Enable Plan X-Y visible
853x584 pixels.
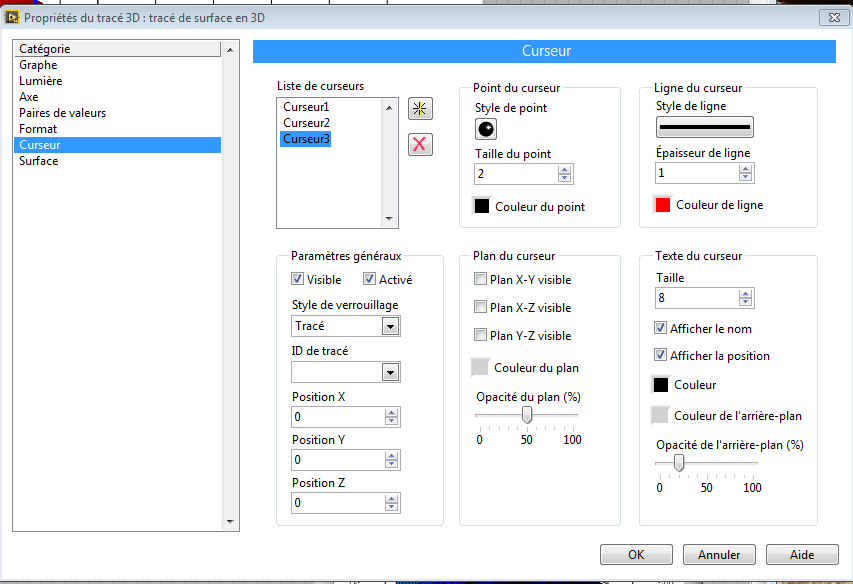click(x=480, y=279)
